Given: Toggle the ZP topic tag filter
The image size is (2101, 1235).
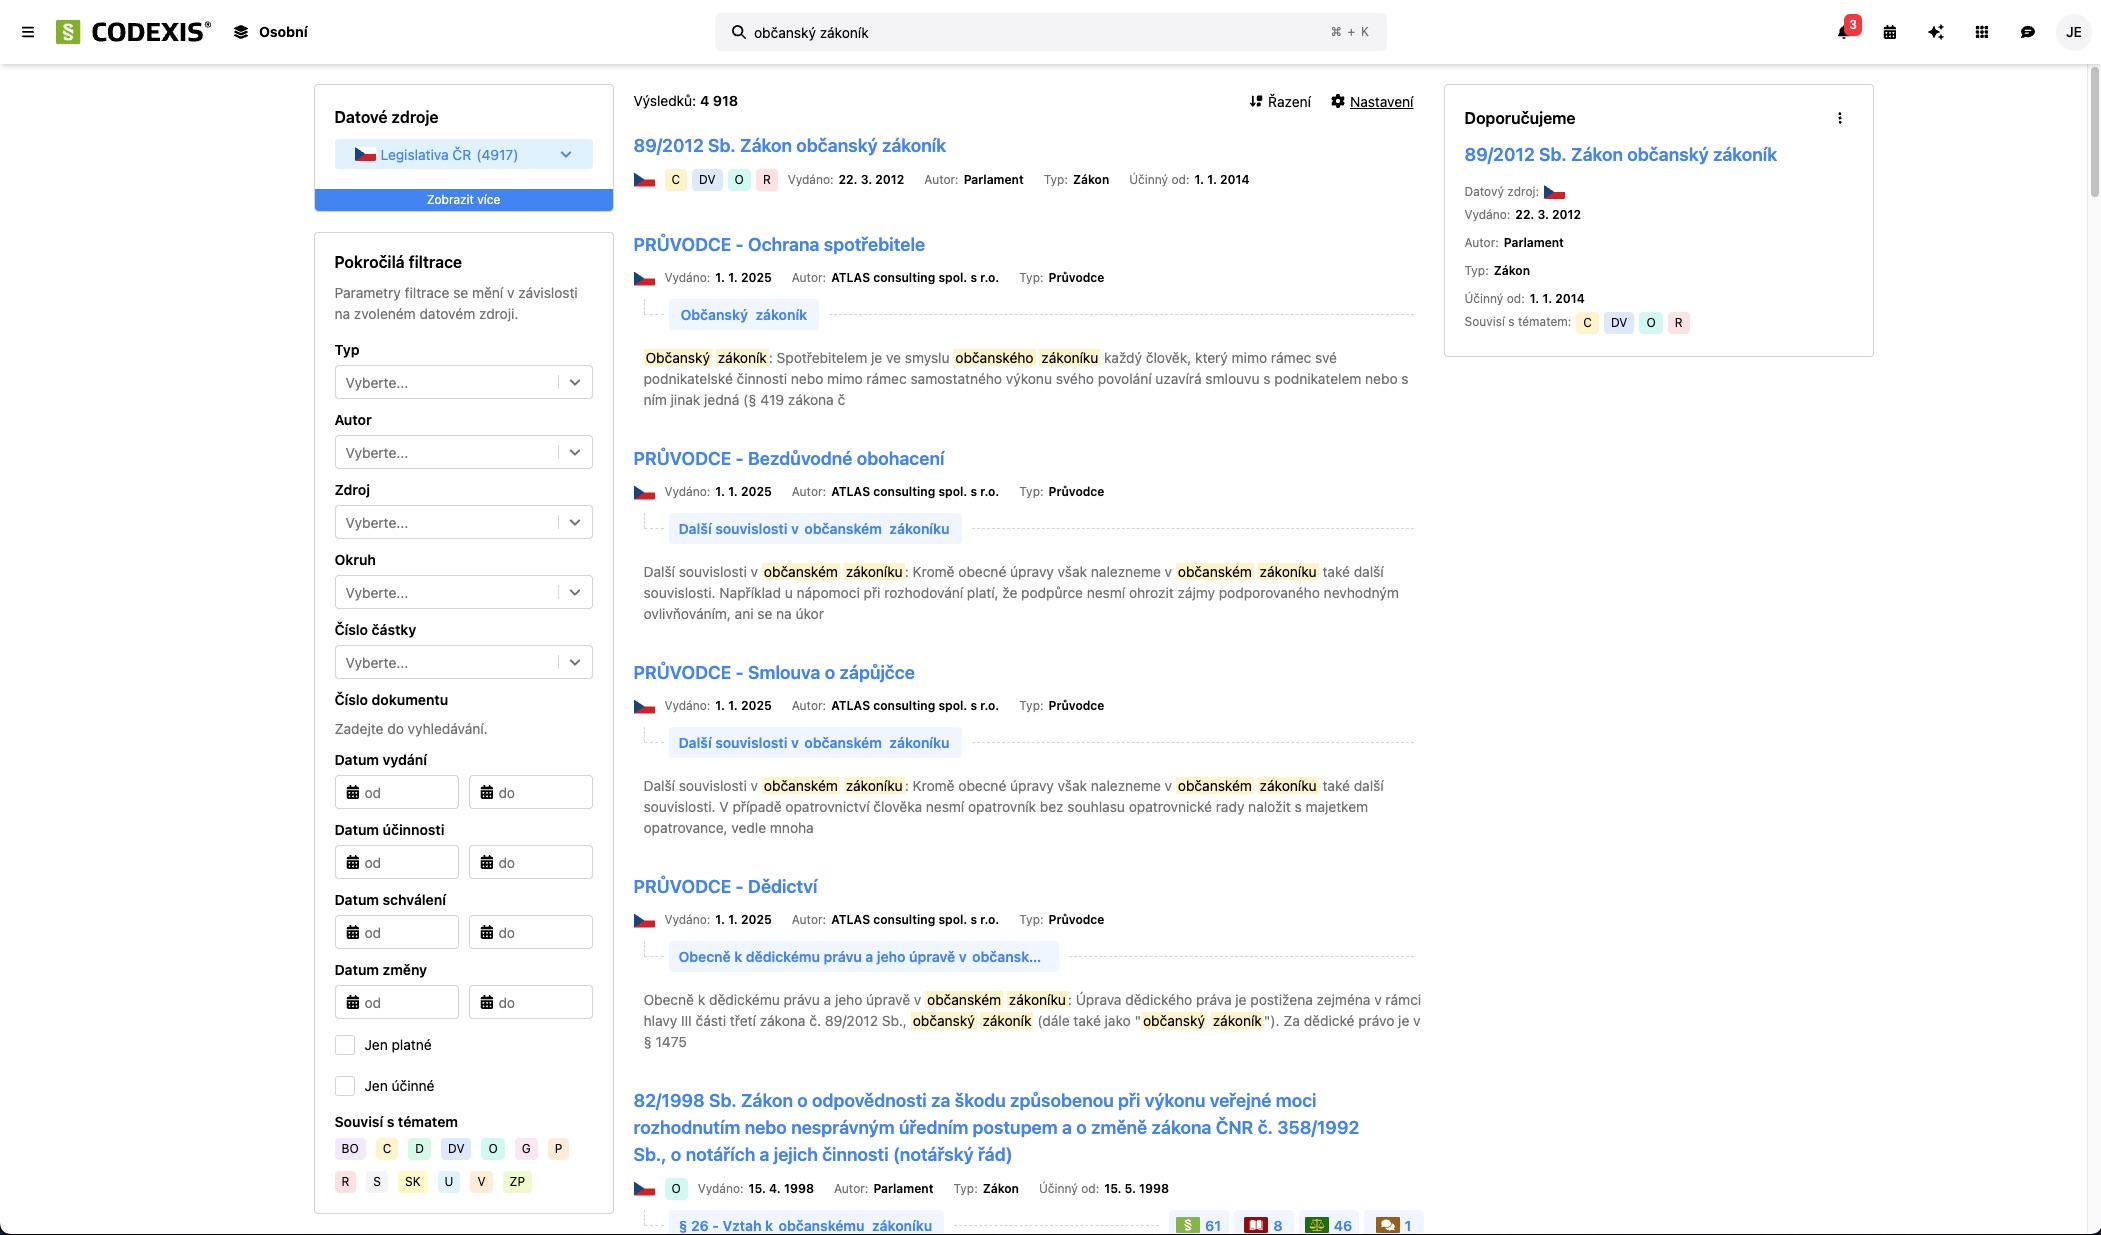Looking at the screenshot, I should [x=517, y=1182].
